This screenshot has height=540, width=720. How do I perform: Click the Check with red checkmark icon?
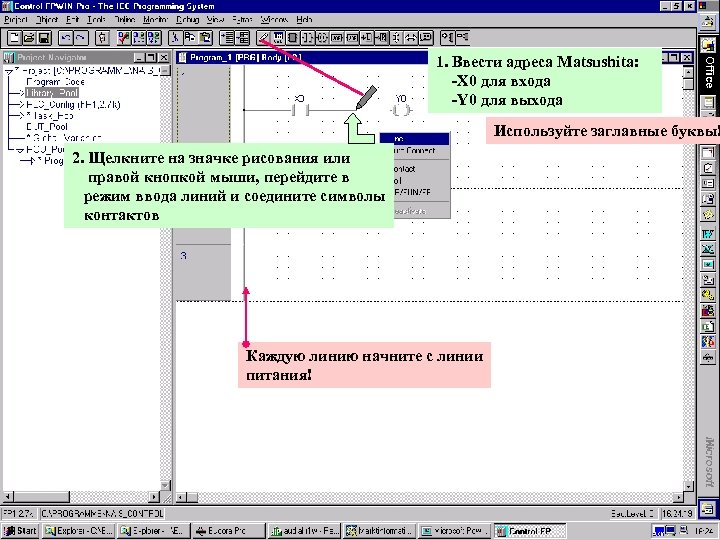coord(124,38)
